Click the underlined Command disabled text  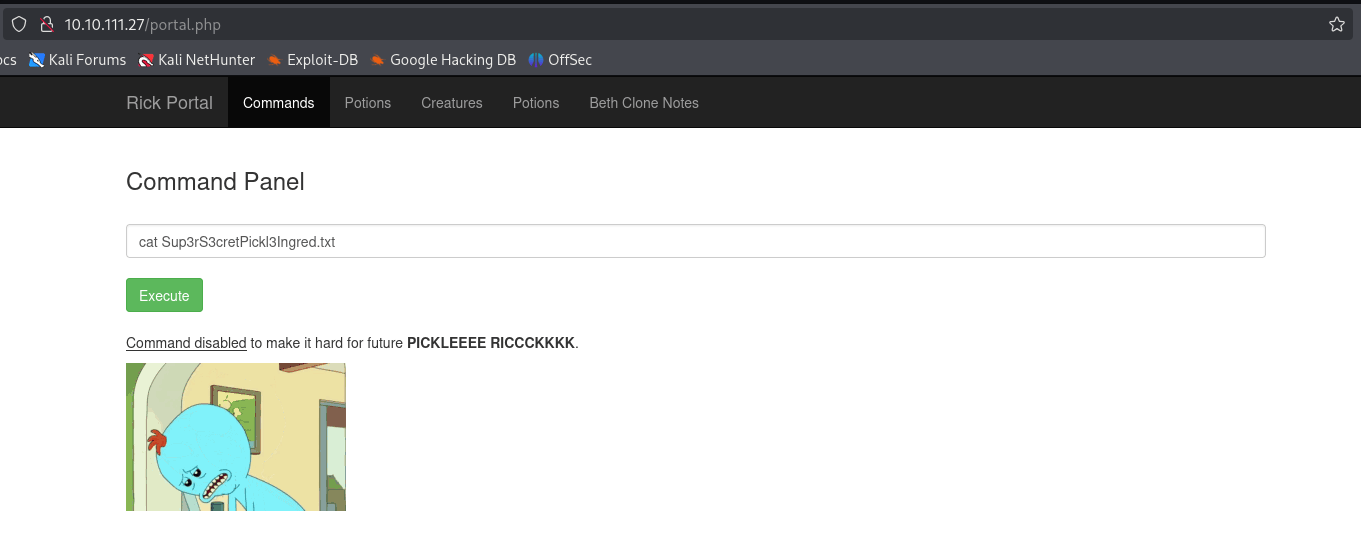point(186,343)
